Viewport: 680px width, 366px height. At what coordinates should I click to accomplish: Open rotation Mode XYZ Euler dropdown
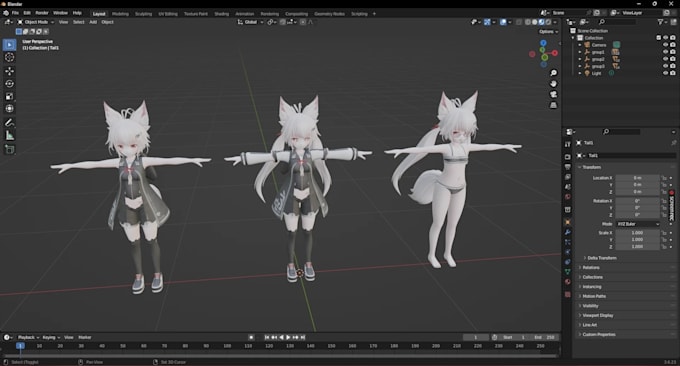coord(638,224)
